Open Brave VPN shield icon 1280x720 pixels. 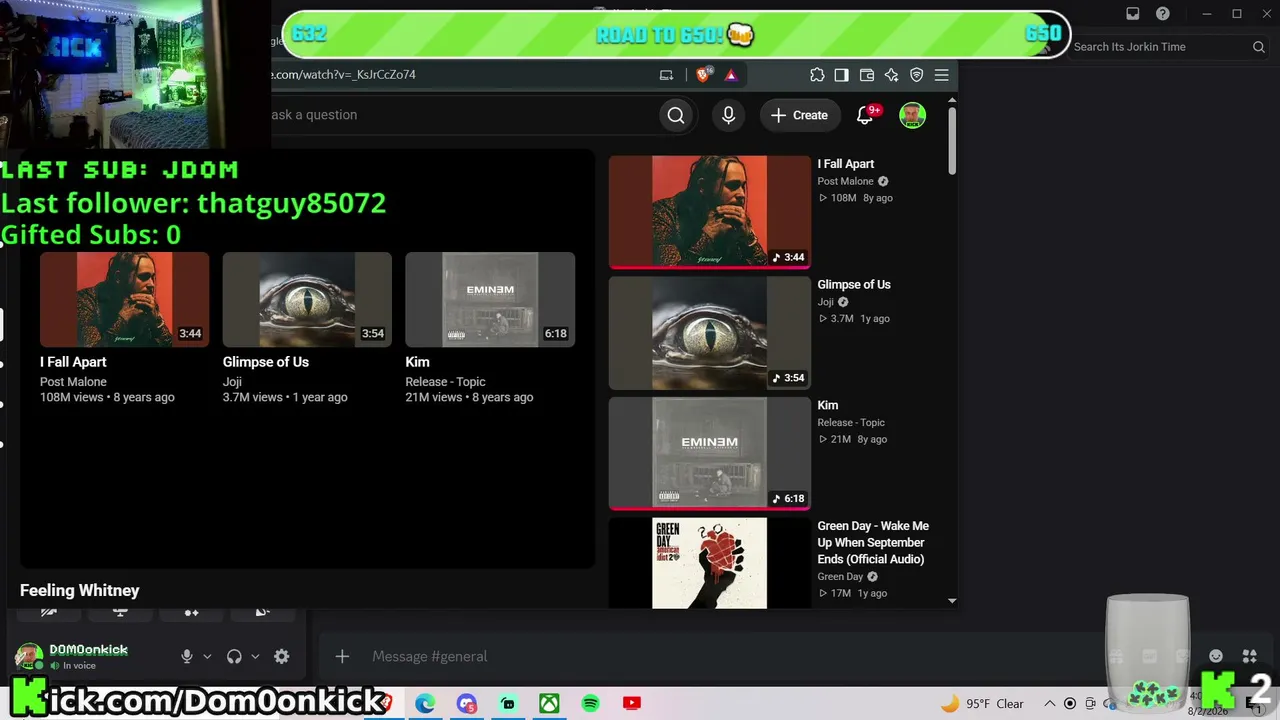point(916,75)
